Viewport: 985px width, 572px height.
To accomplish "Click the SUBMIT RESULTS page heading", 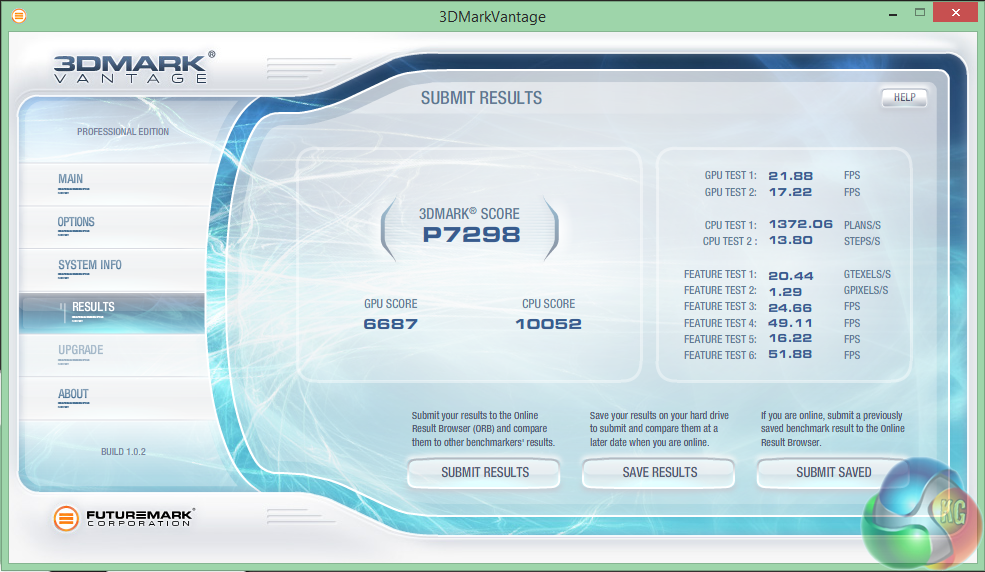I will click(481, 98).
